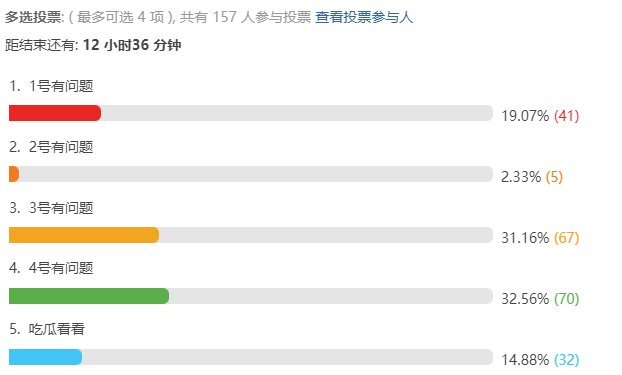
Task: Select the option label 吃瓜看看
Action: point(56,329)
